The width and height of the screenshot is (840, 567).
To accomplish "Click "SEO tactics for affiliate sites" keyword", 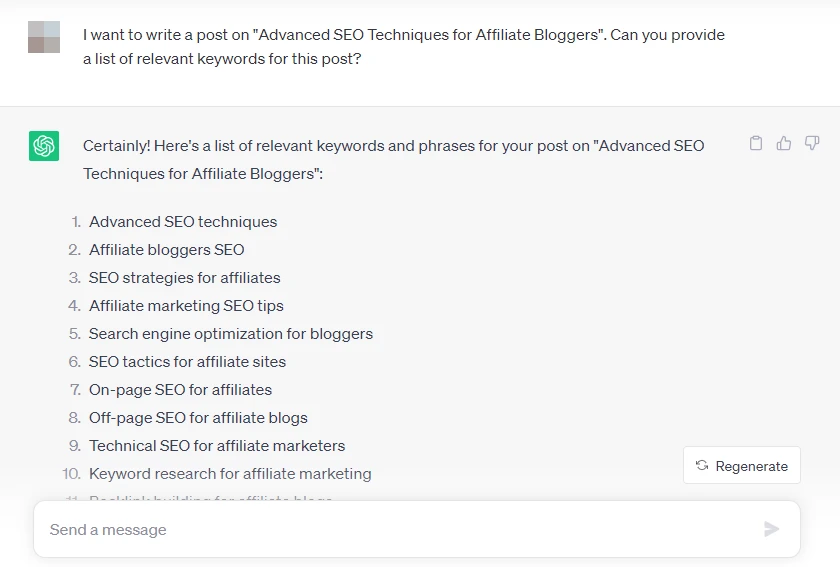I will click(187, 362).
